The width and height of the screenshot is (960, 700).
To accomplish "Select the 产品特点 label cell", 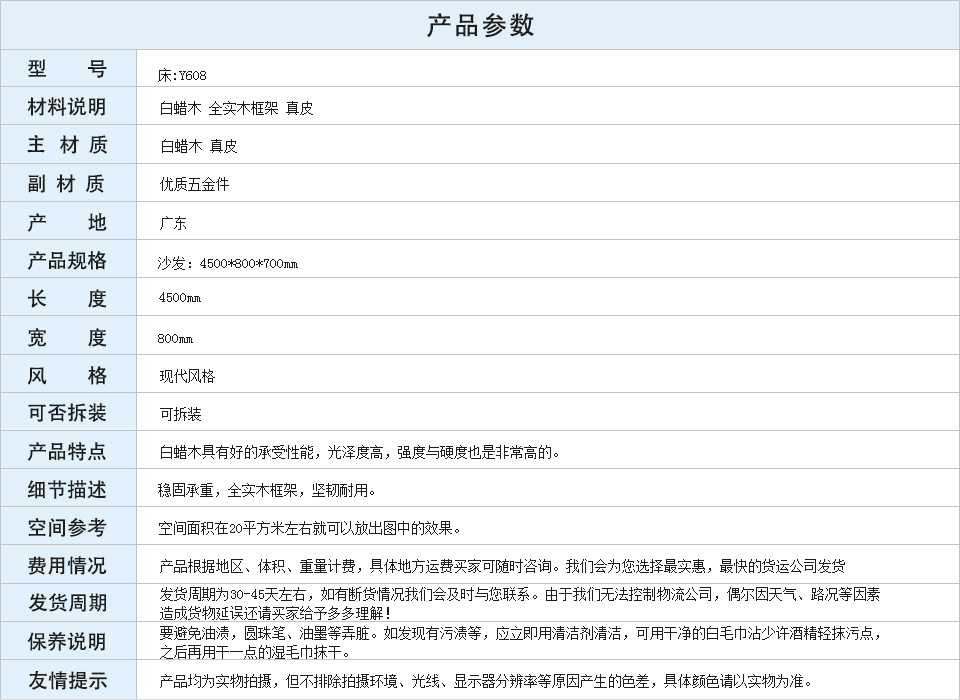I will [x=68, y=450].
